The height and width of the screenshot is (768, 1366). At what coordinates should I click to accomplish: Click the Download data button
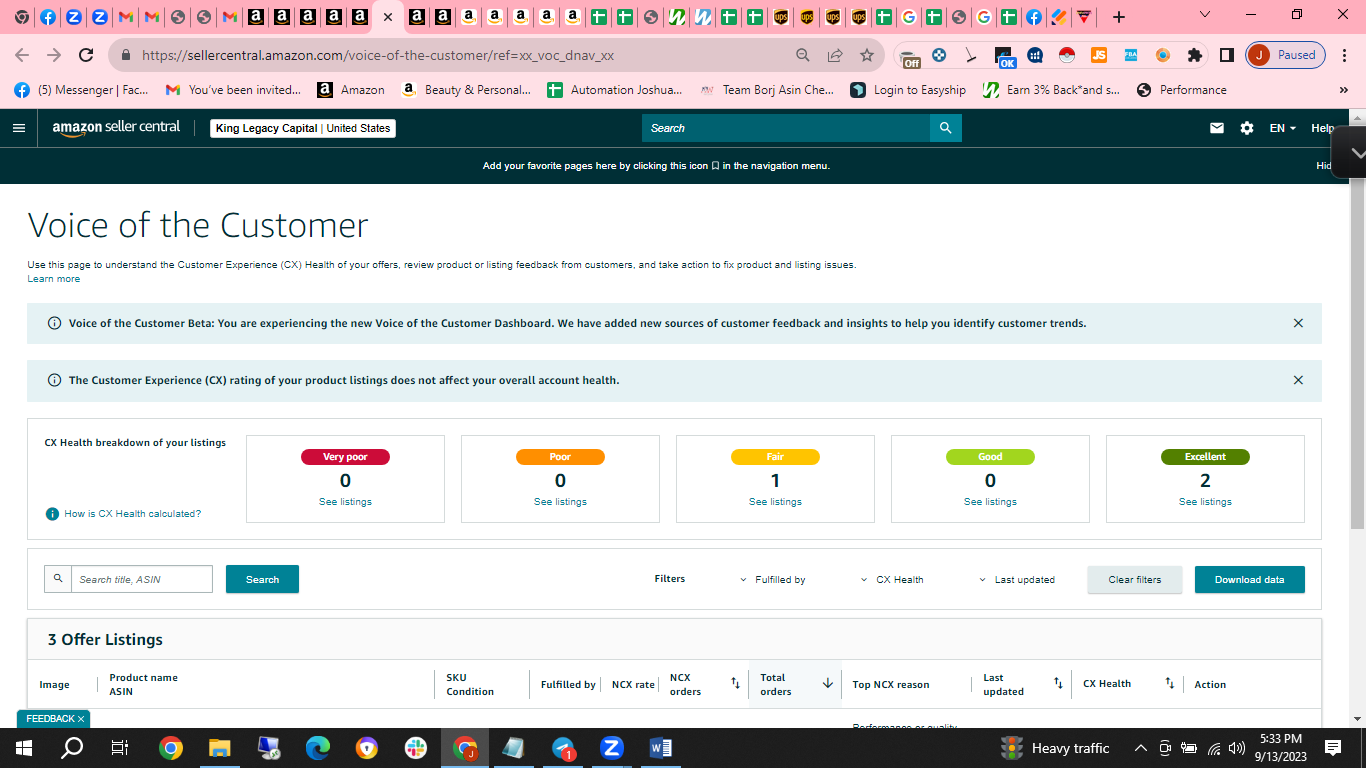pos(1250,579)
